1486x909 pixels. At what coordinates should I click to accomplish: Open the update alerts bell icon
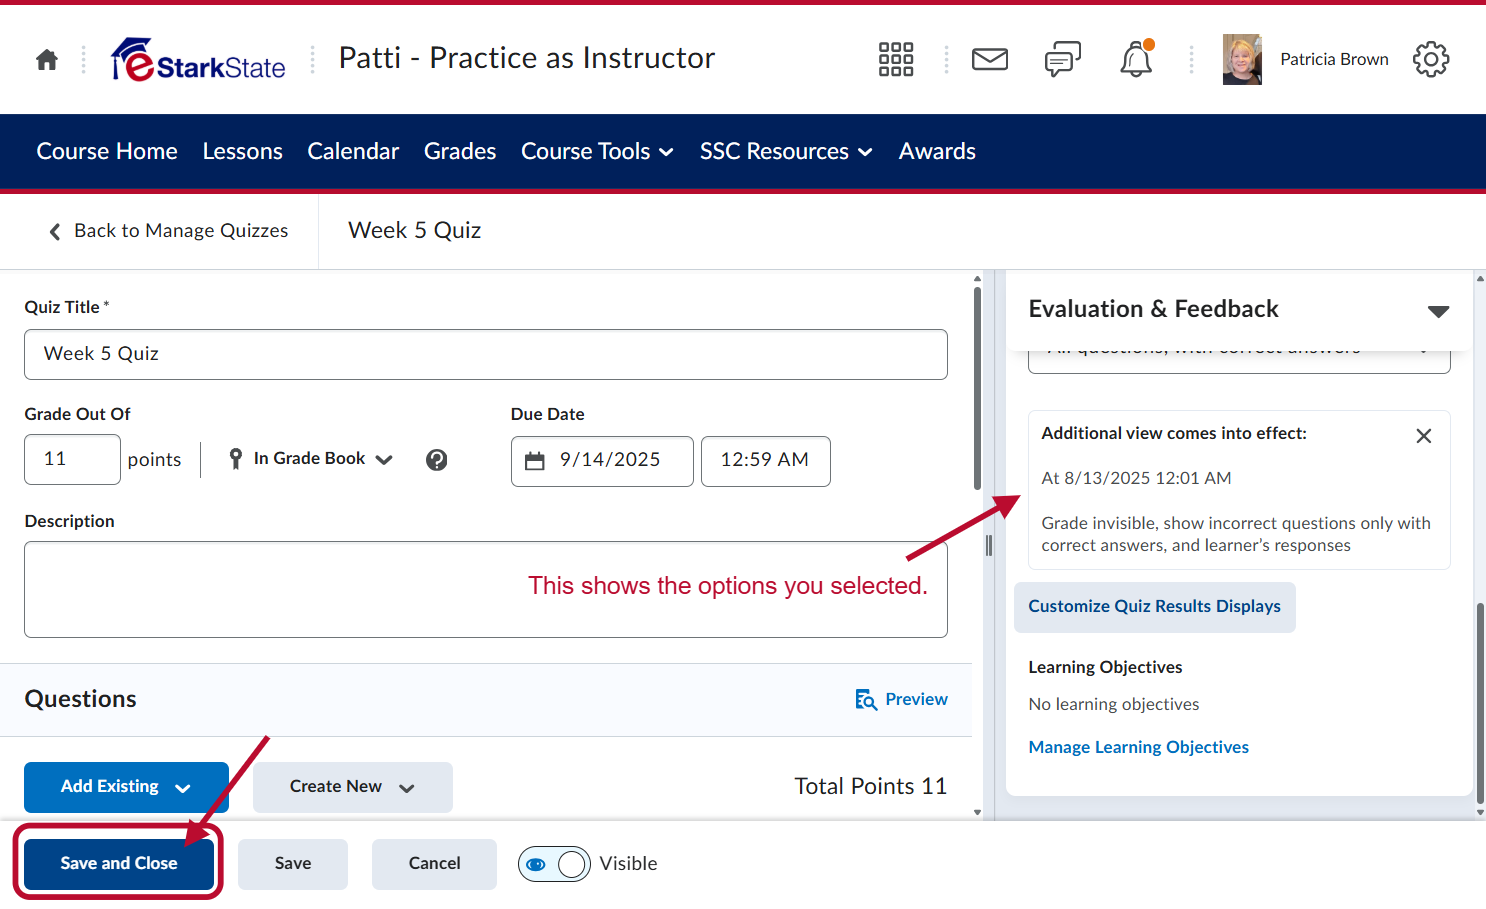[x=1136, y=60]
